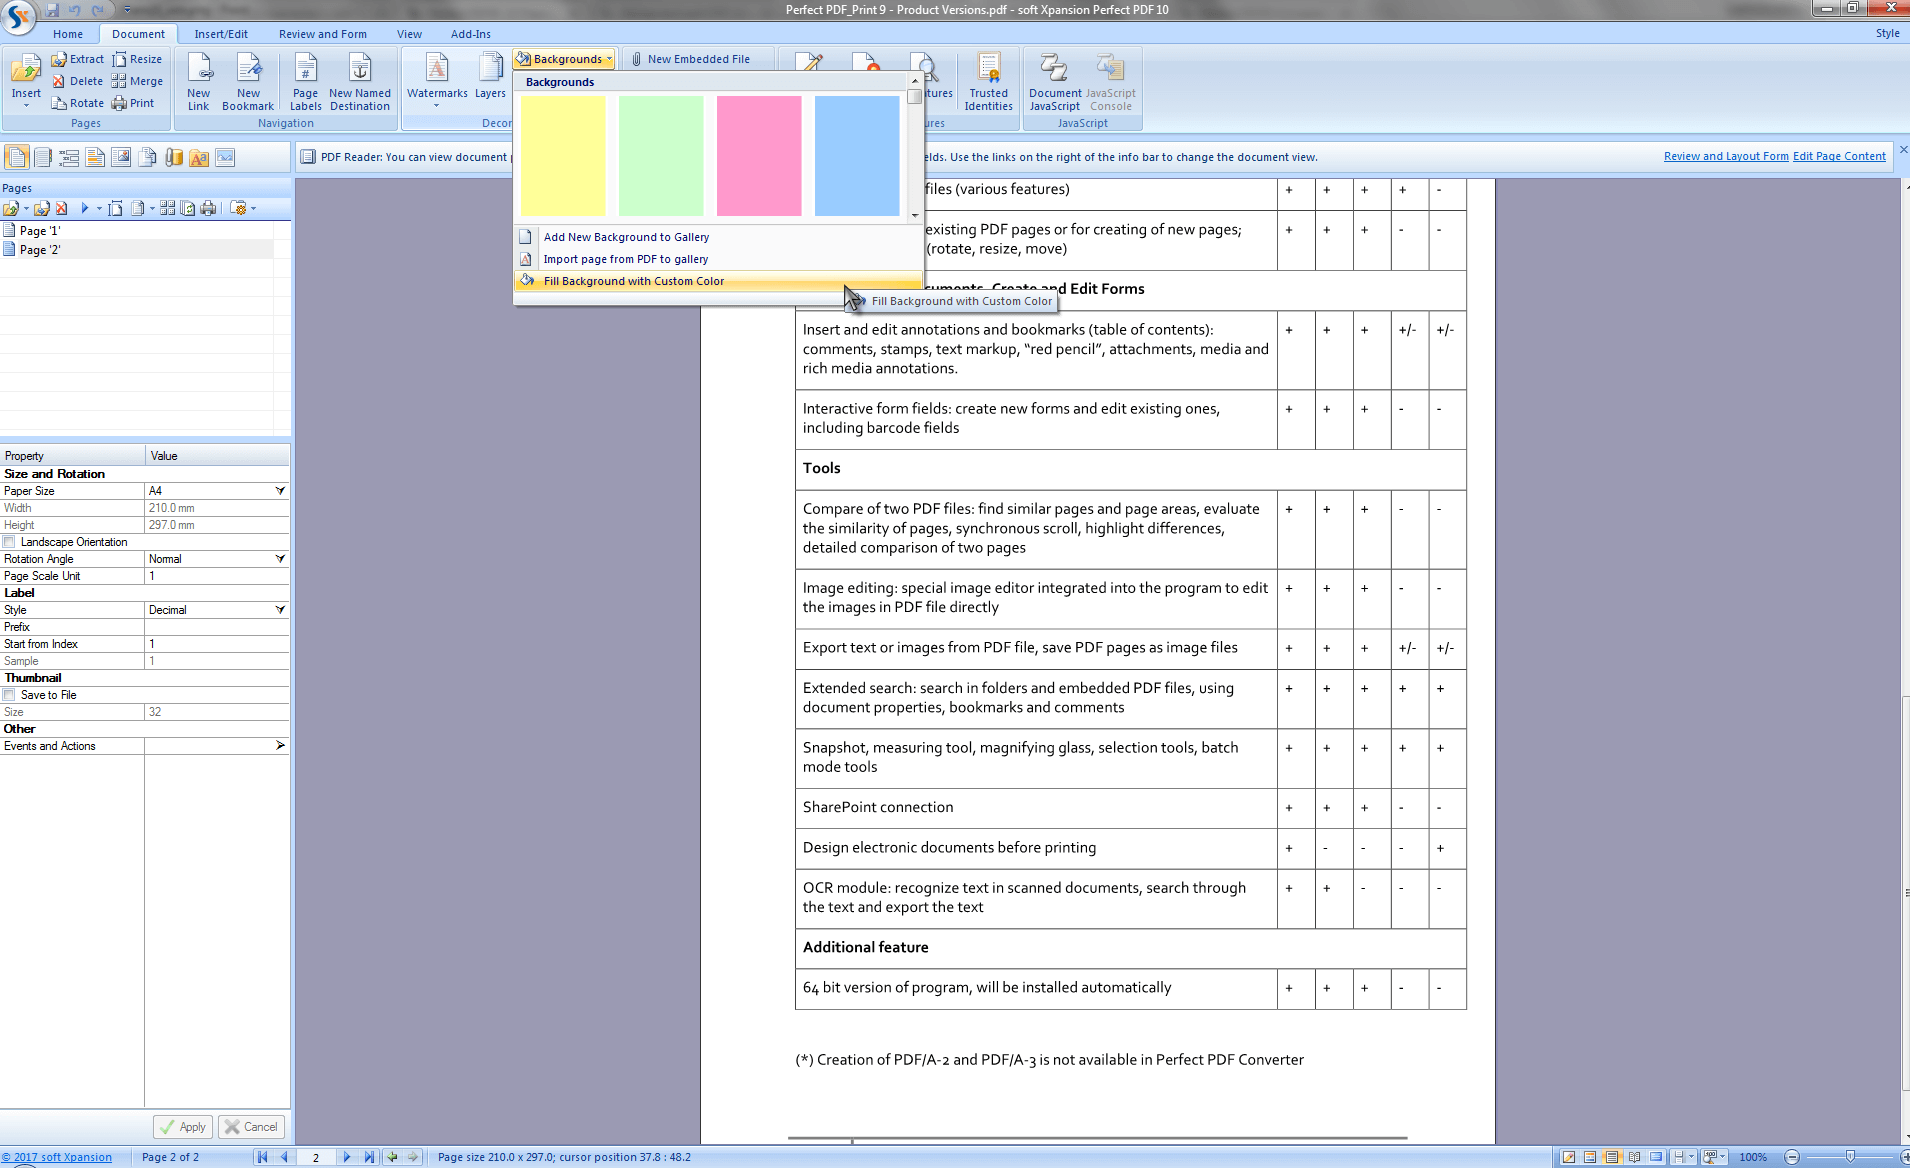The width and height of the screenshot is (1910, 1168).
Task: Switch to continuous page view in status bar
Action: (1612, 1157)
